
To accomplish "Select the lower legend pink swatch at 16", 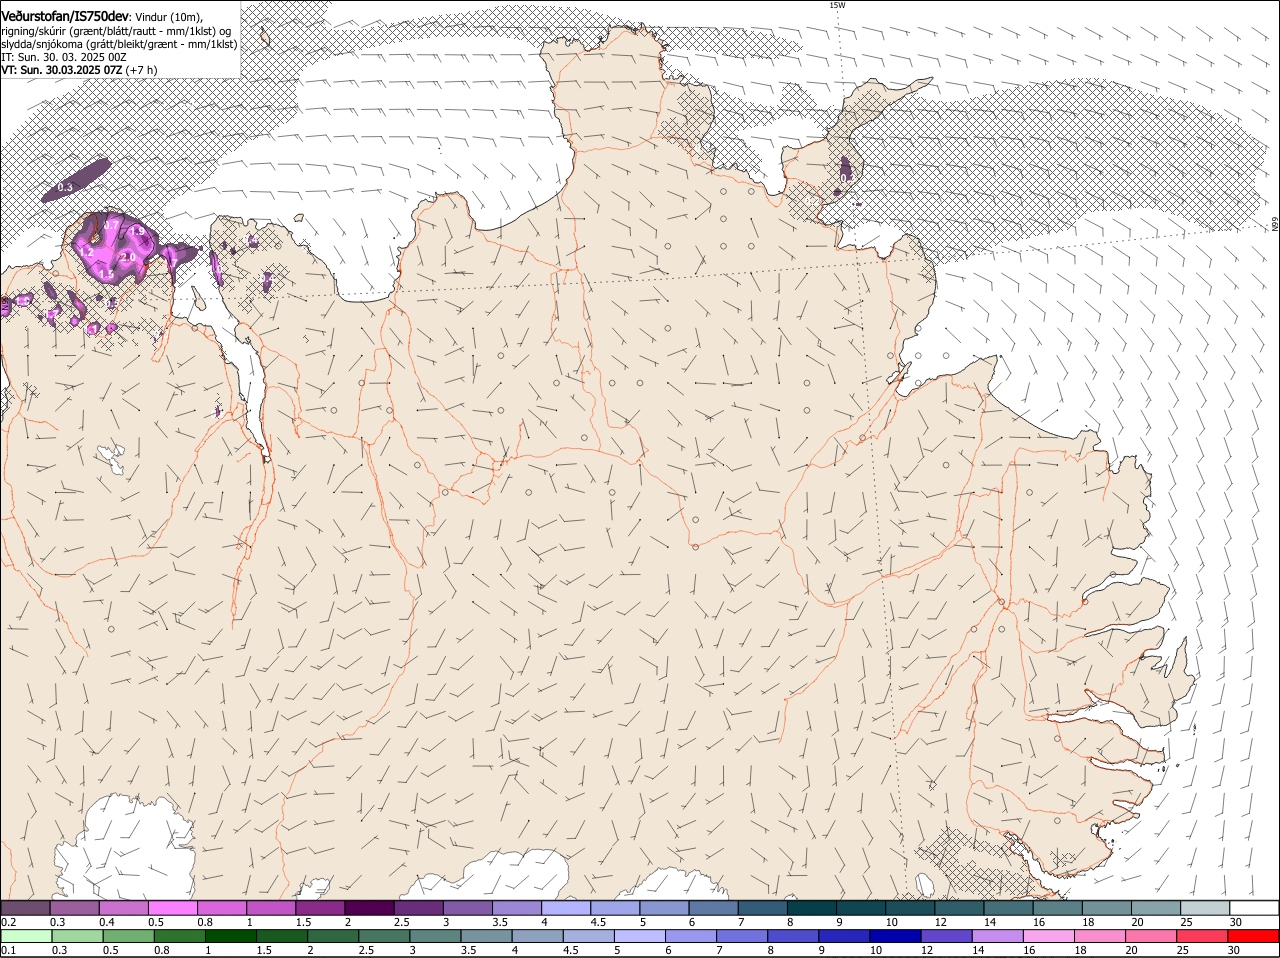I will pos(1047,937).
